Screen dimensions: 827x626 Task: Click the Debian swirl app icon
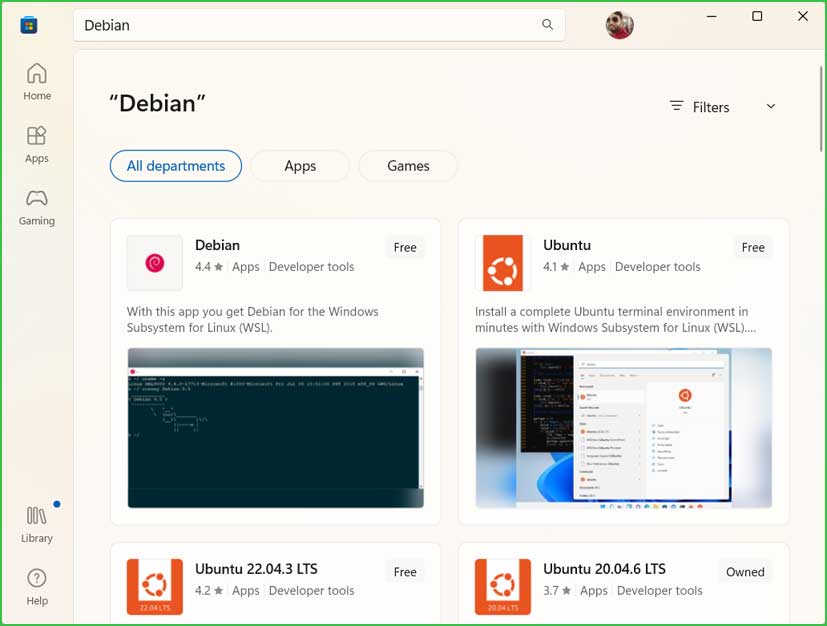(x=155, y=263)
